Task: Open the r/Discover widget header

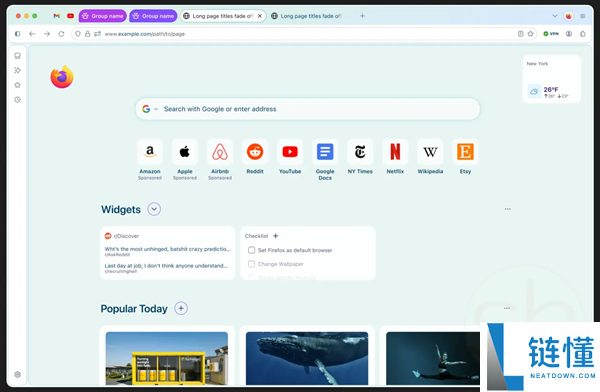Action: coord(122,236)
